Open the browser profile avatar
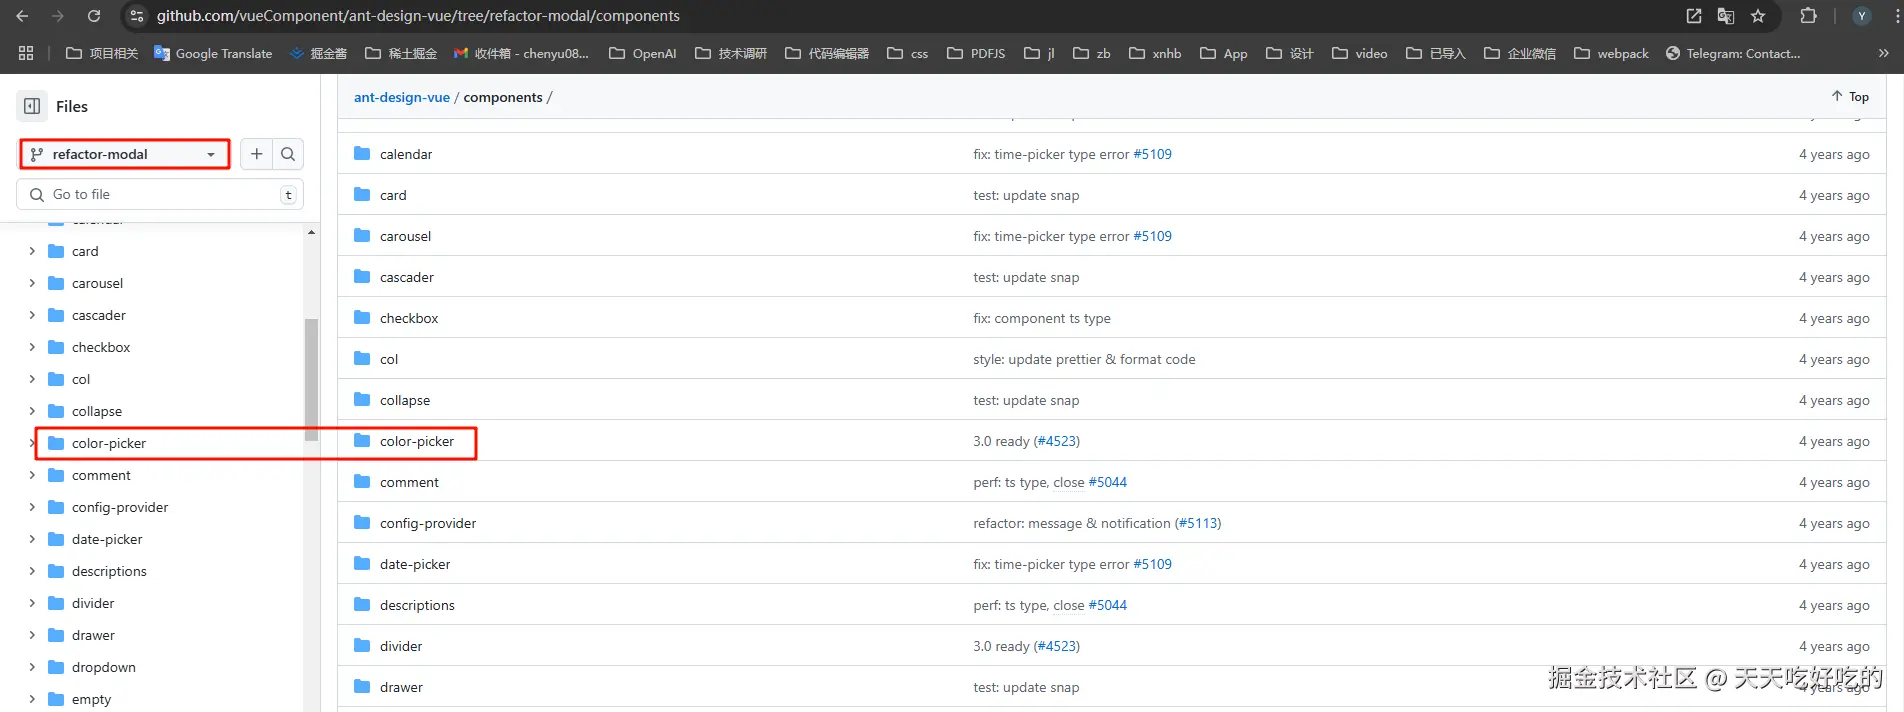Screen dimensions: 1904x712 click(x=1861, y=16)
